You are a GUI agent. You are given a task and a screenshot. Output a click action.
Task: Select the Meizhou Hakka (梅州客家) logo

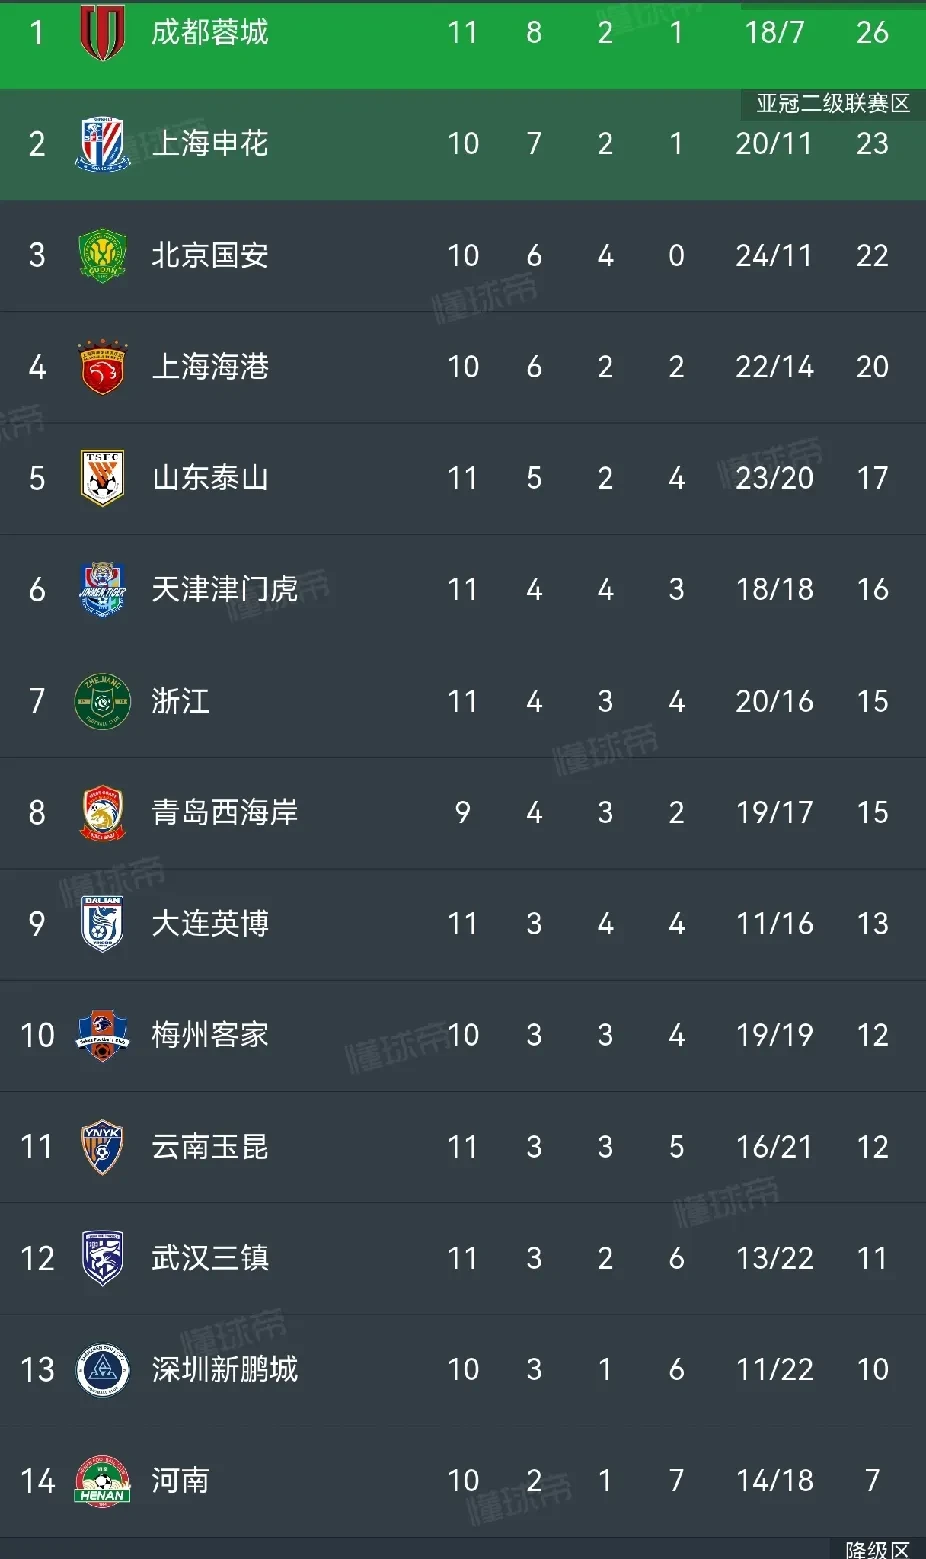click(102, 1035)
